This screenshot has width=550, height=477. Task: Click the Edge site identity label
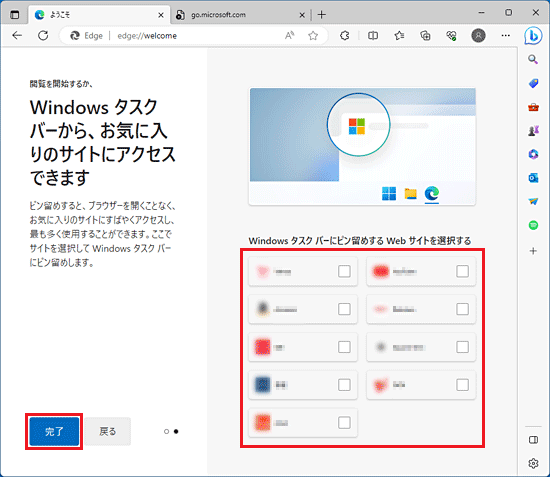coord(87,35)
